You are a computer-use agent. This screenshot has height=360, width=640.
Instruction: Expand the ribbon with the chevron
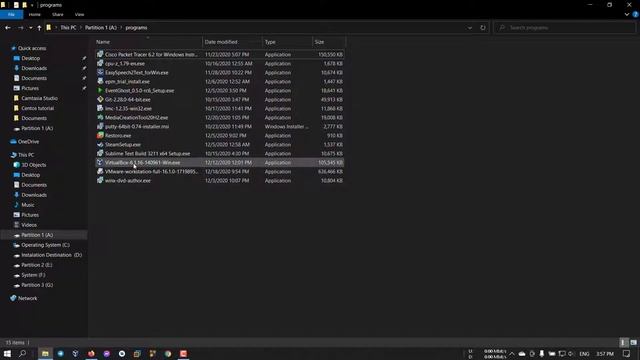point(627,14)
